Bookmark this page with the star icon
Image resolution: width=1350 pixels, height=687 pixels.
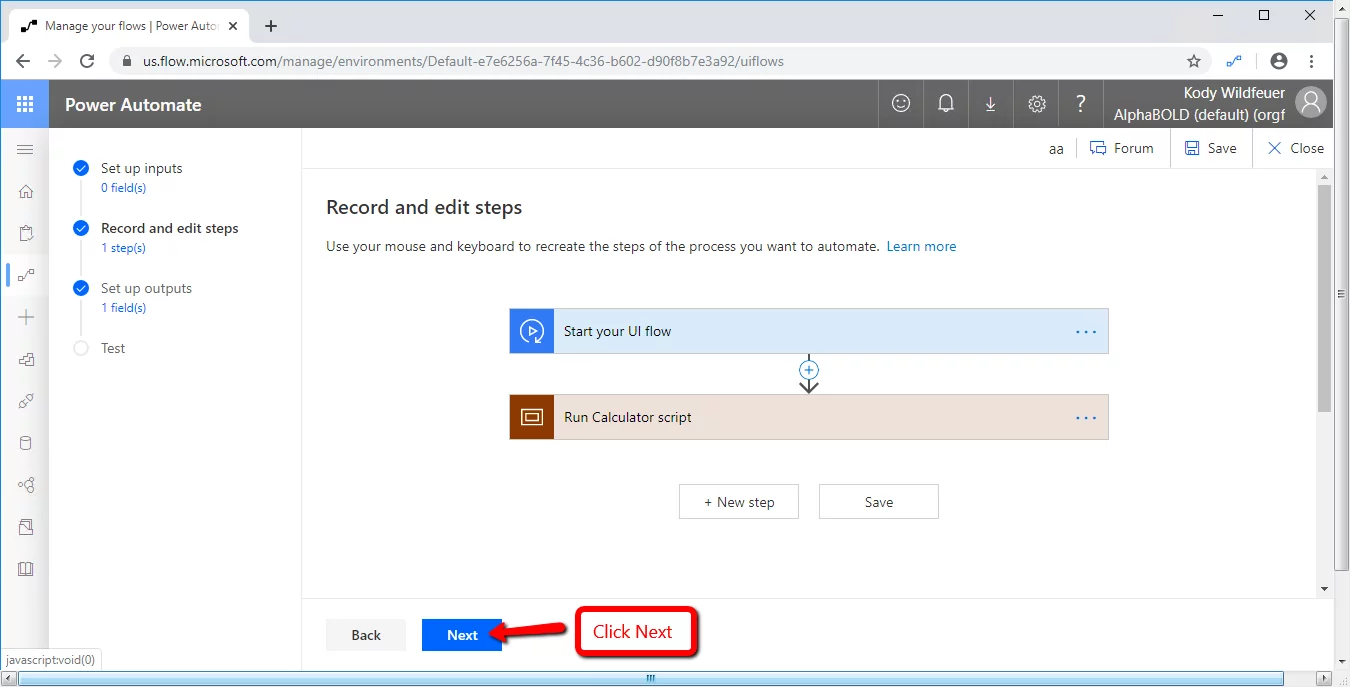[1194, 61]
